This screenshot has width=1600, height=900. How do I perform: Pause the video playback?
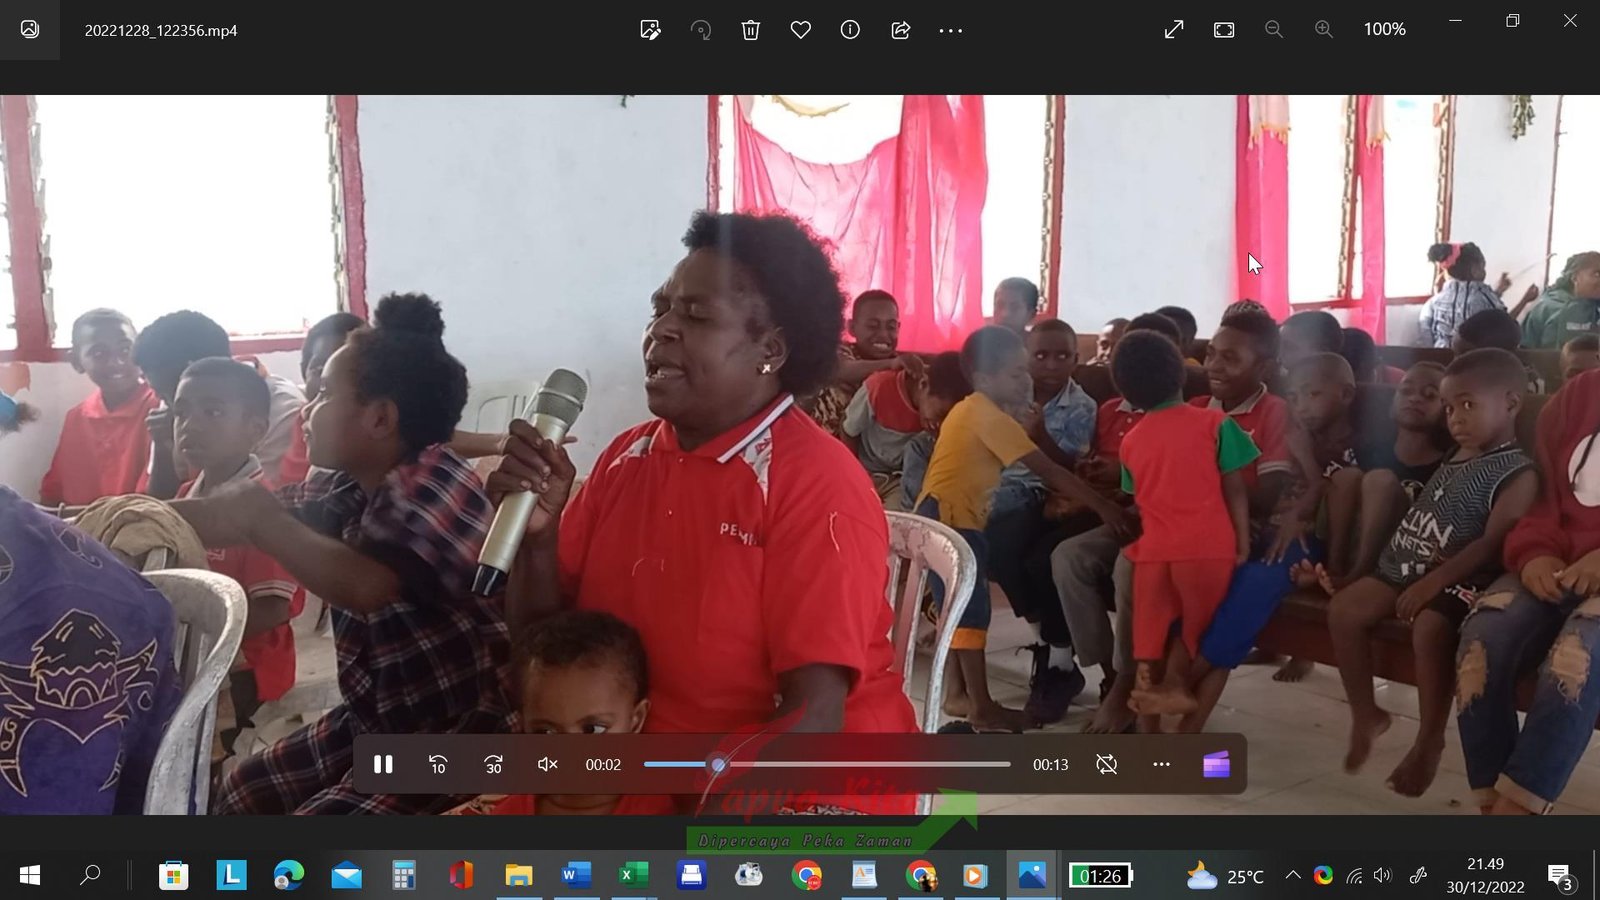(x=383, y=765)
